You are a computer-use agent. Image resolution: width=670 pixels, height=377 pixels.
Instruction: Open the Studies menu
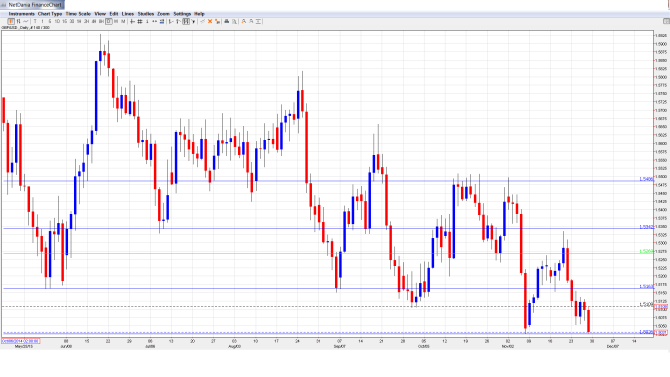pos(146,14)
